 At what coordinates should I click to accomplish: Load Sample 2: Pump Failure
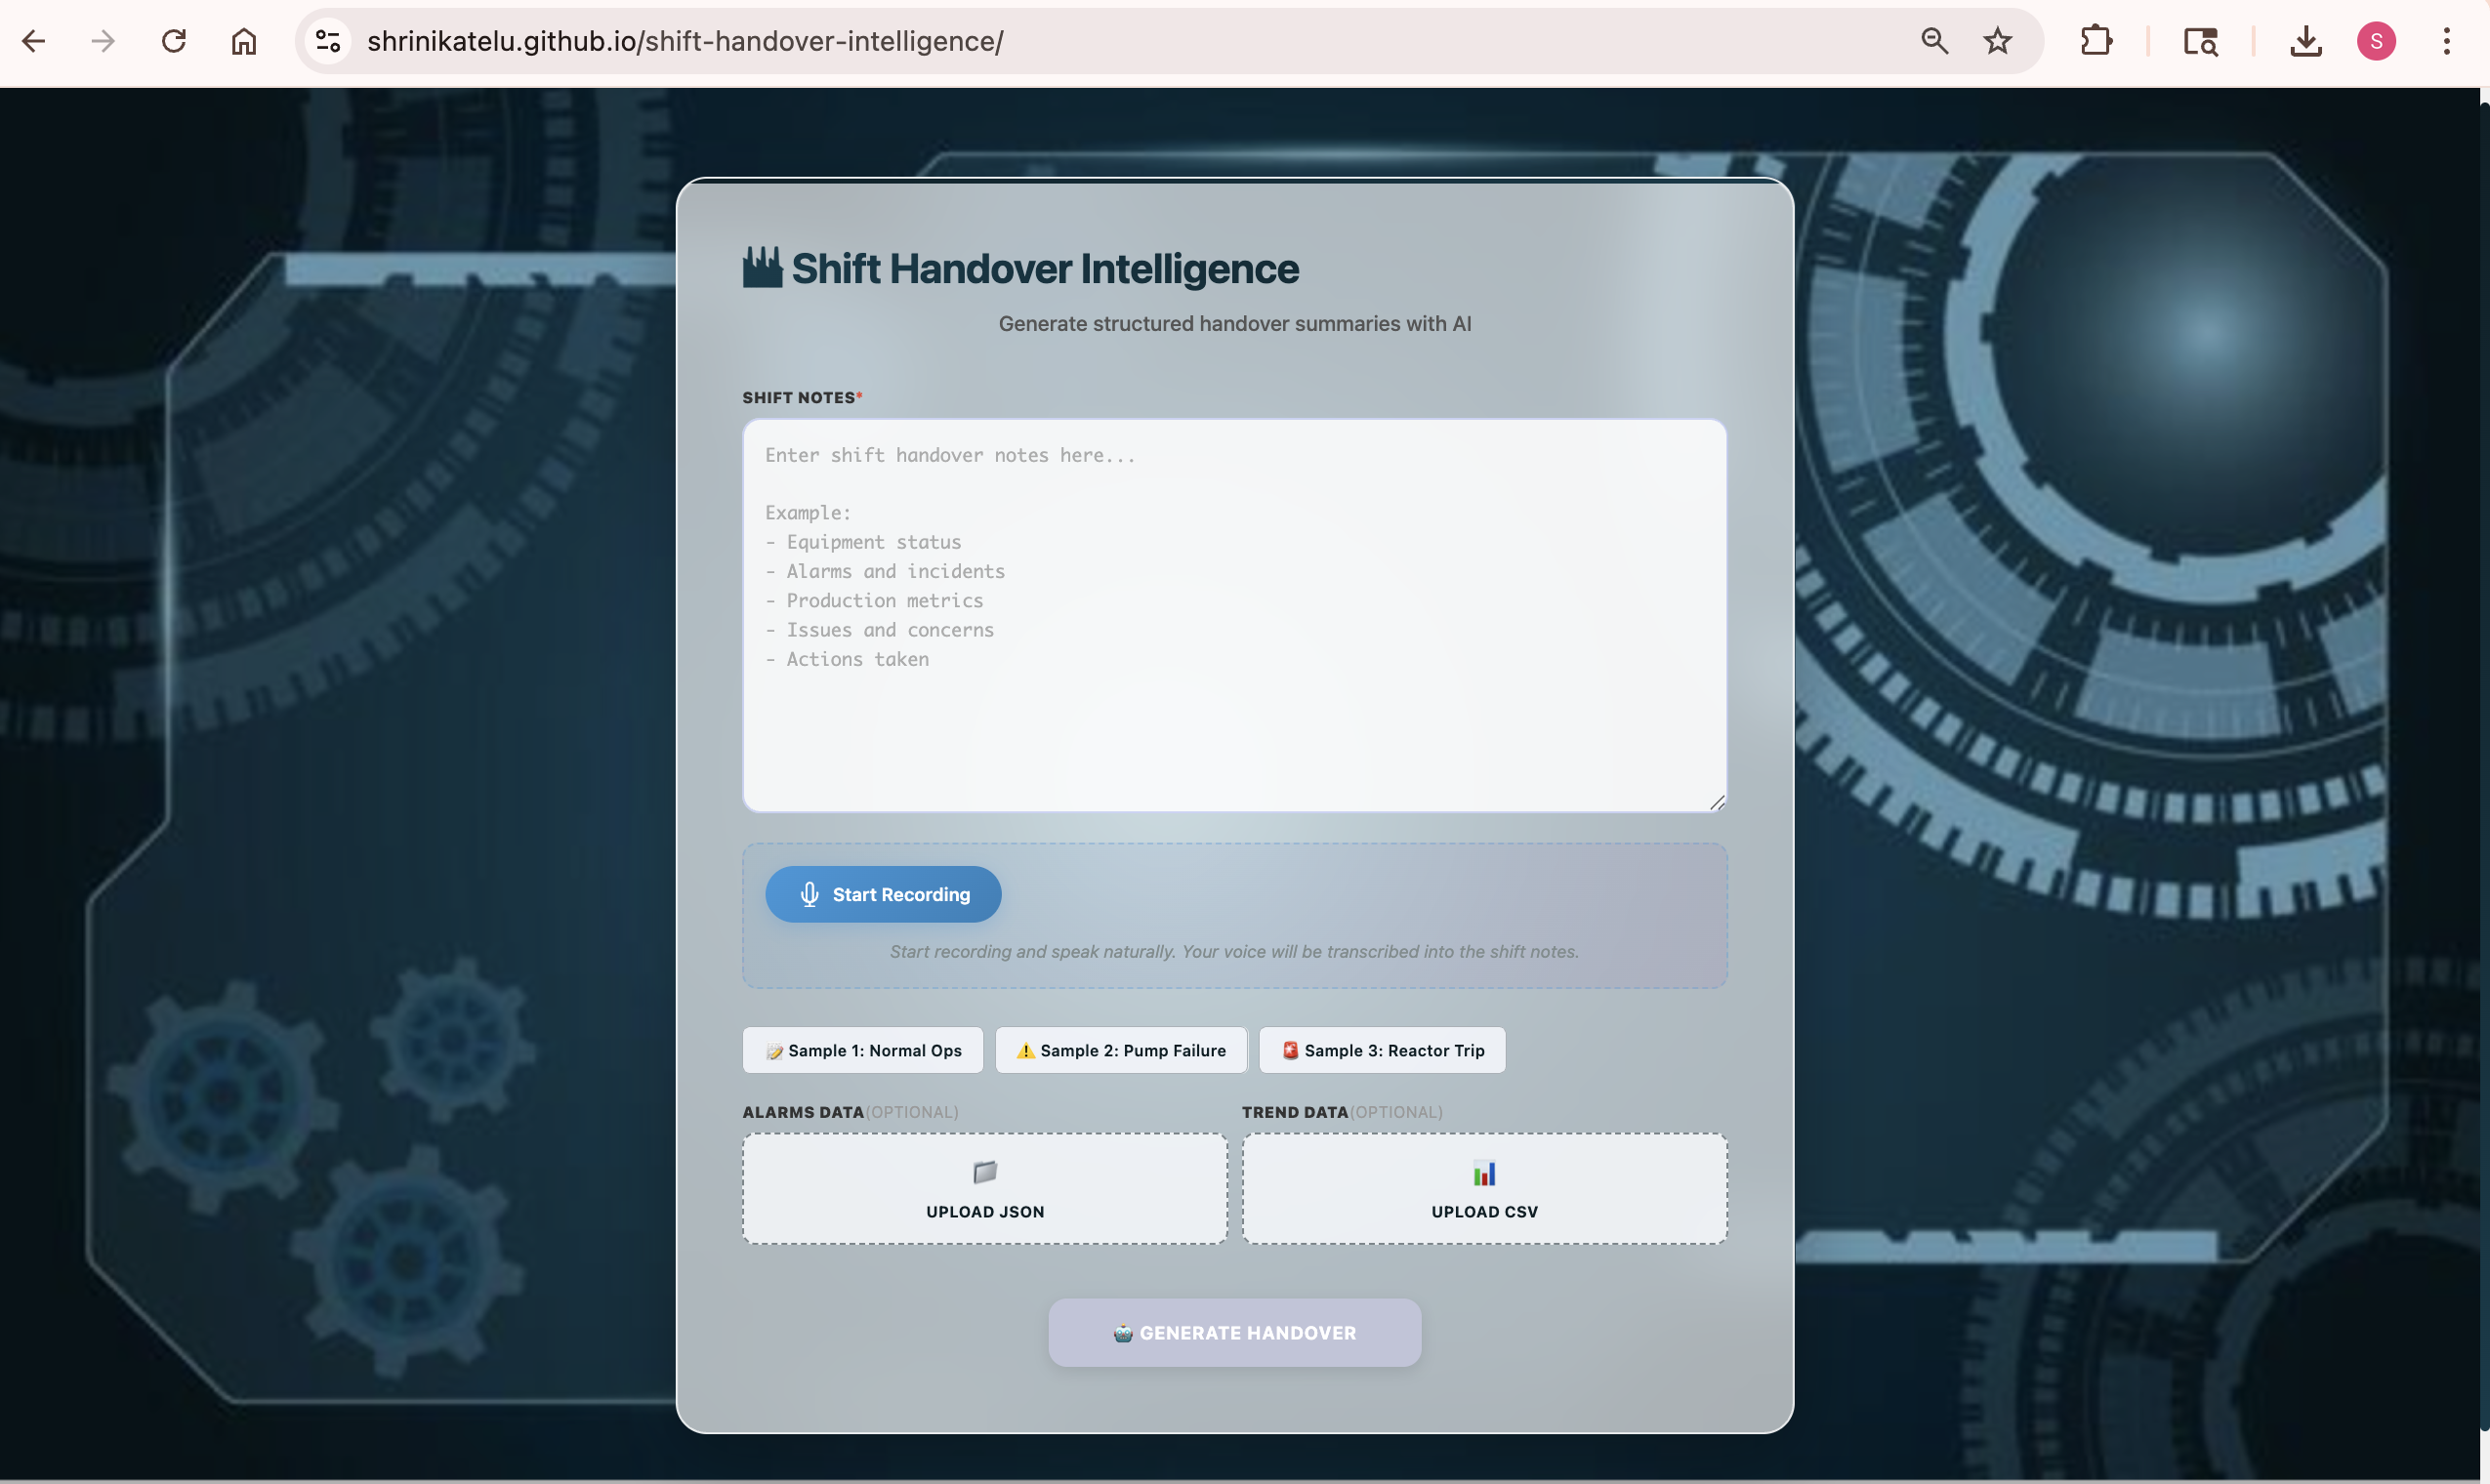click(x=1121, y=1050)
